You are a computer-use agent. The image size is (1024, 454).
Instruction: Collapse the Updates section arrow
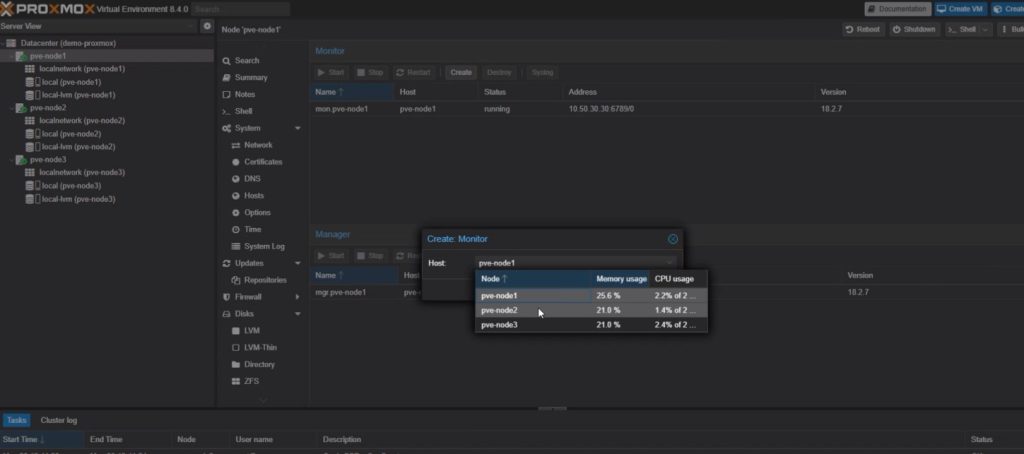(x=298, y=263)
